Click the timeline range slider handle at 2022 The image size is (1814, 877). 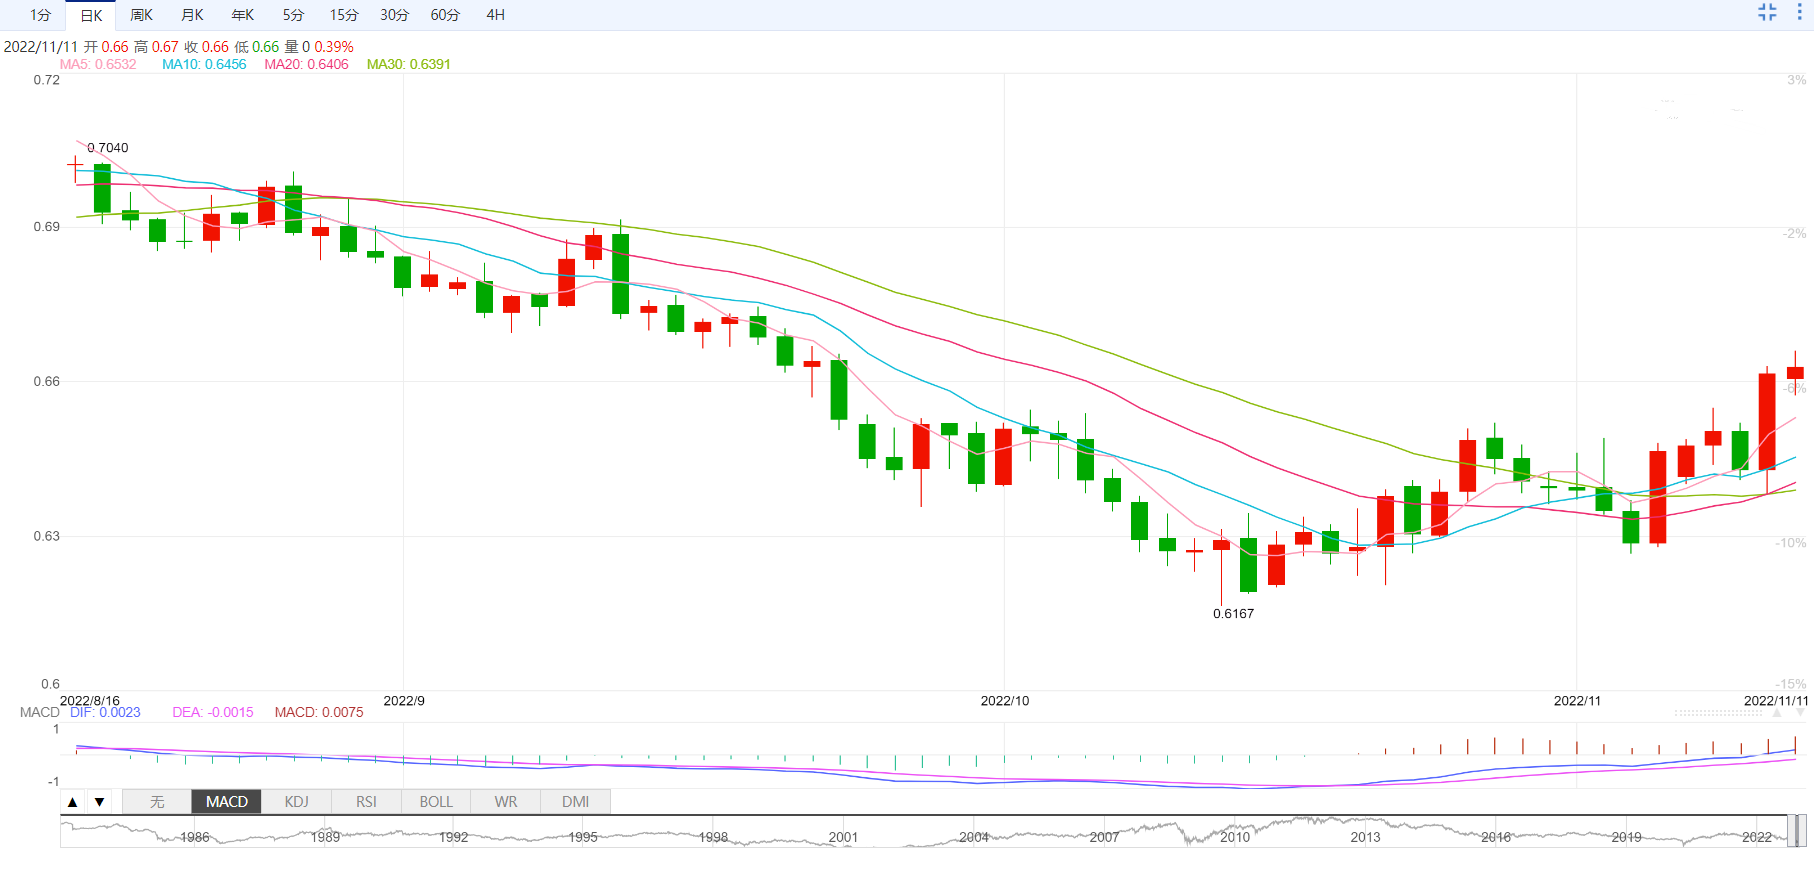tap(1797, 831)
